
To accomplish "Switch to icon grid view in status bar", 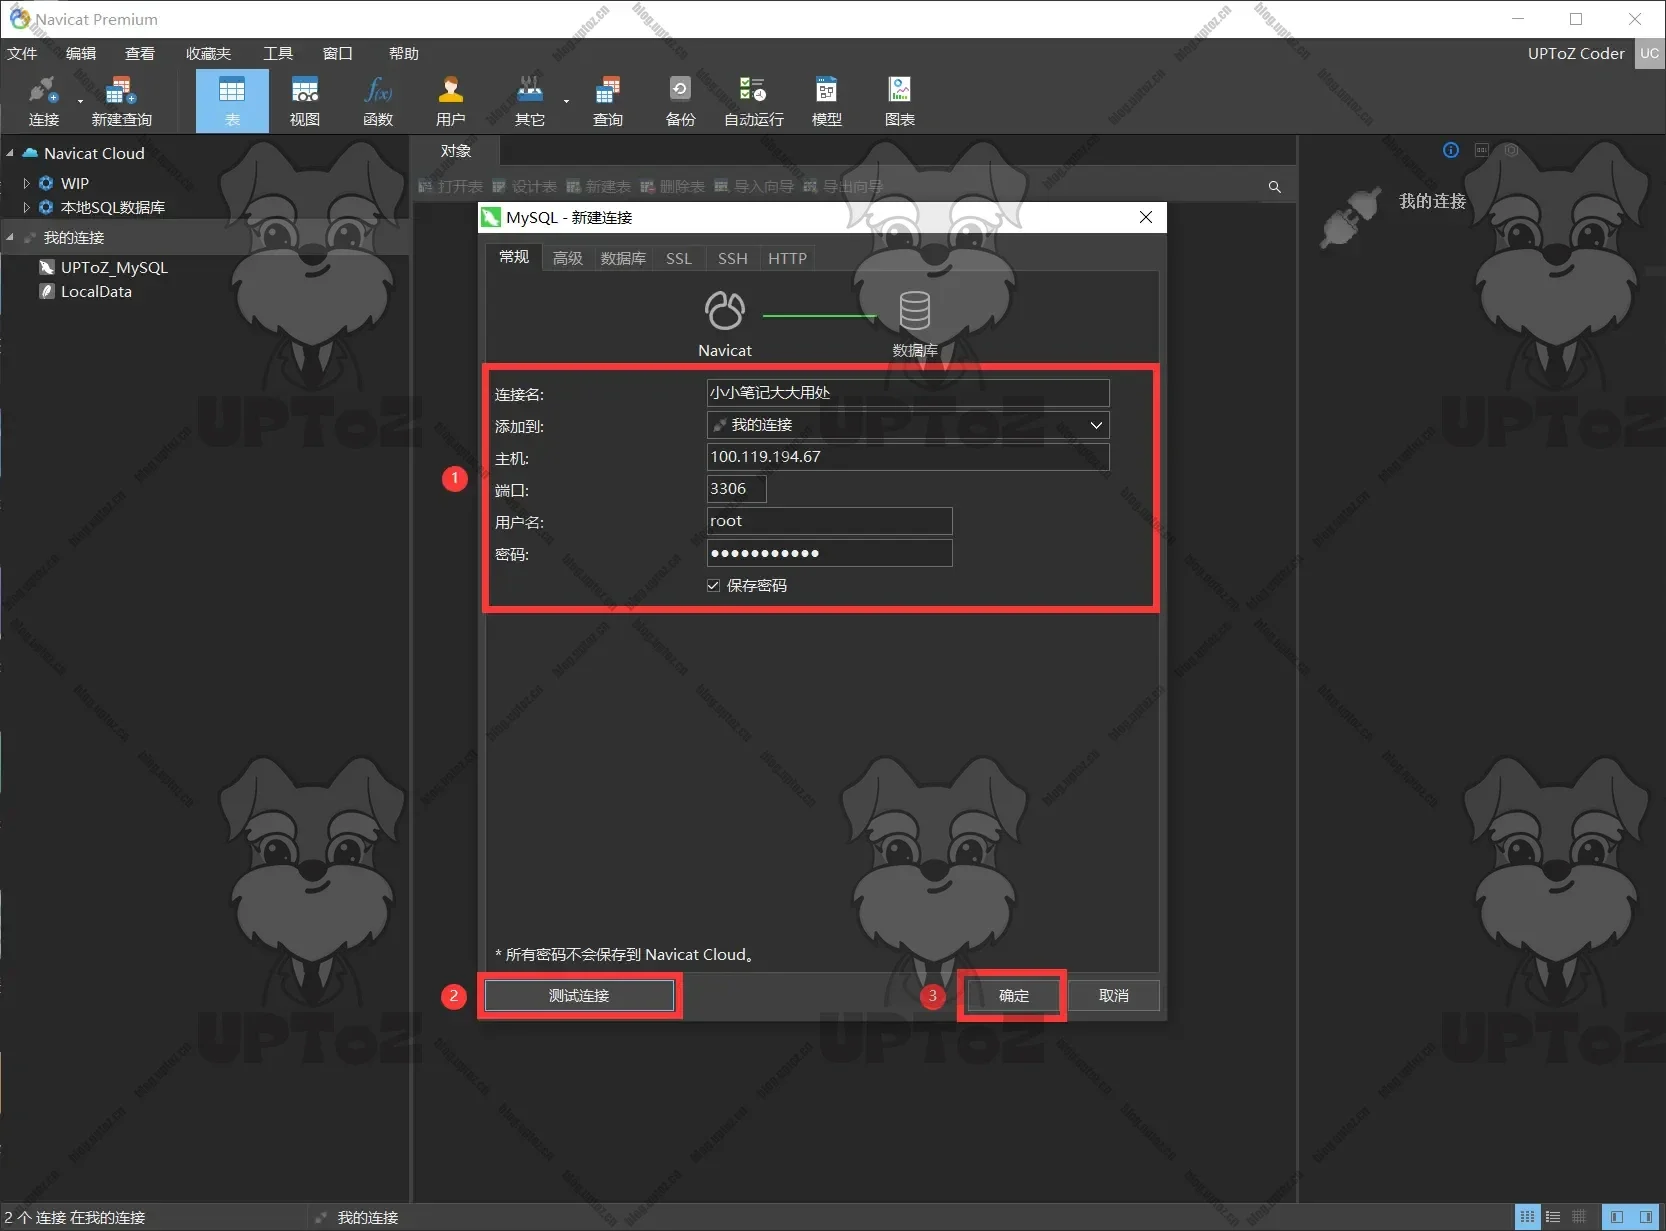I will click(1527, 1217).
